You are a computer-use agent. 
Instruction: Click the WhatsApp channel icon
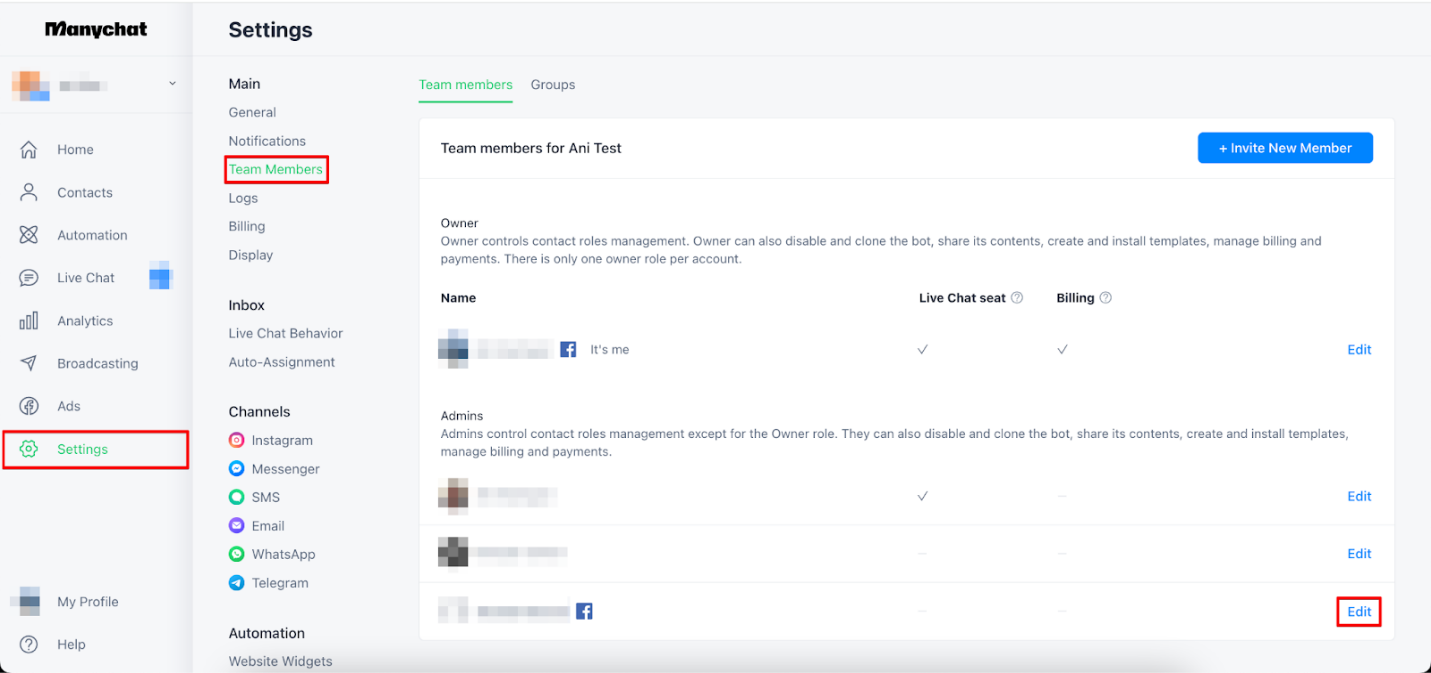tap(237, 554)
